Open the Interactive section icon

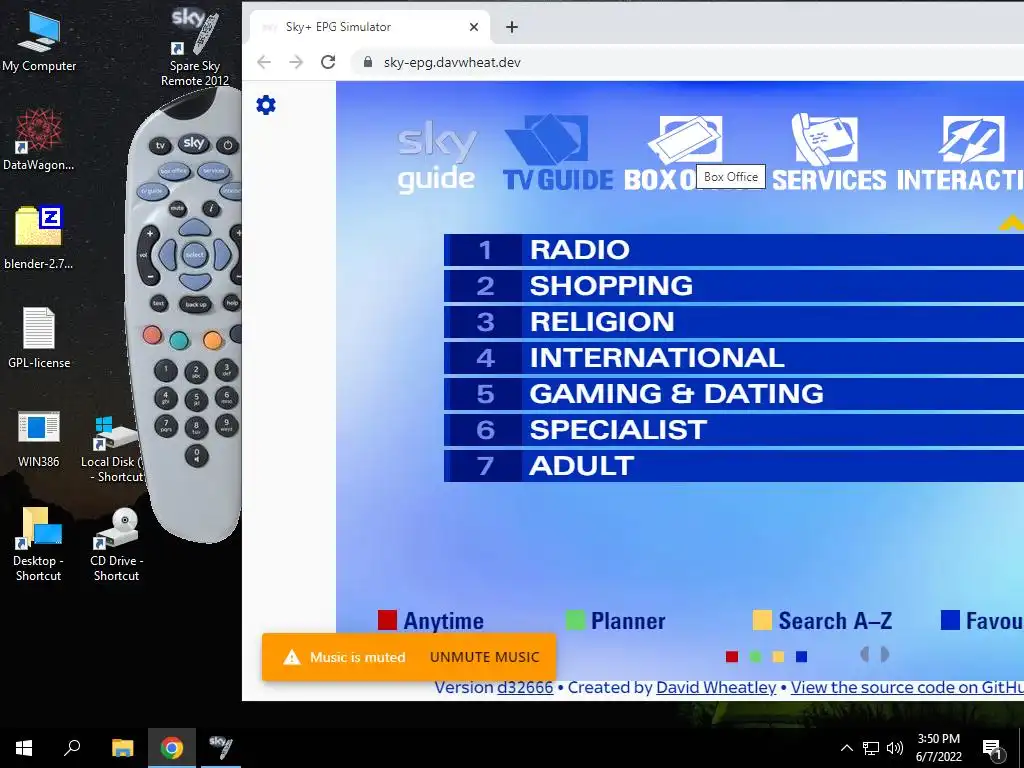pyautogui.click(x=960, y=153)
